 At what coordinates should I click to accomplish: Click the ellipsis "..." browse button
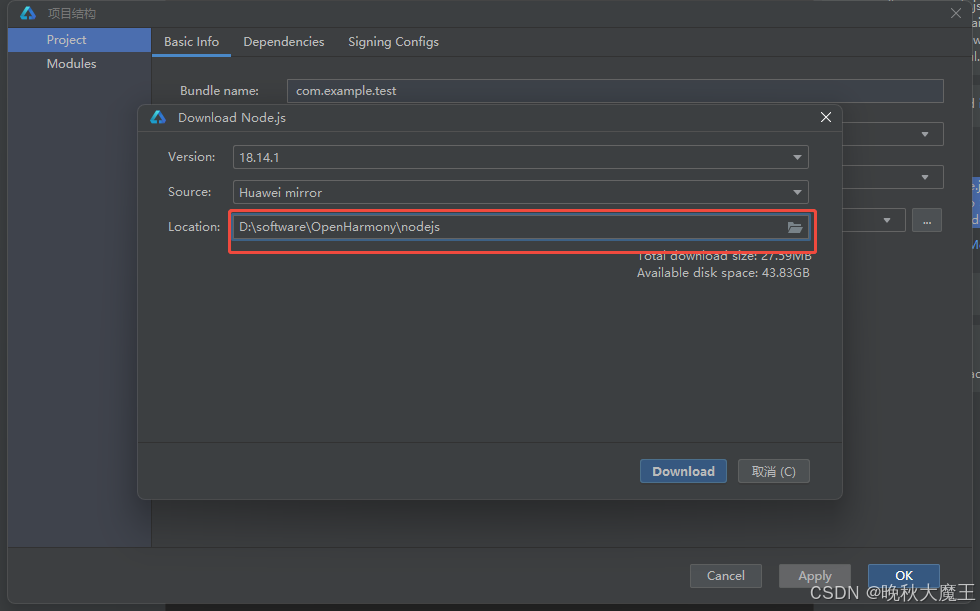pyautogui.click(x=926, y=220)
